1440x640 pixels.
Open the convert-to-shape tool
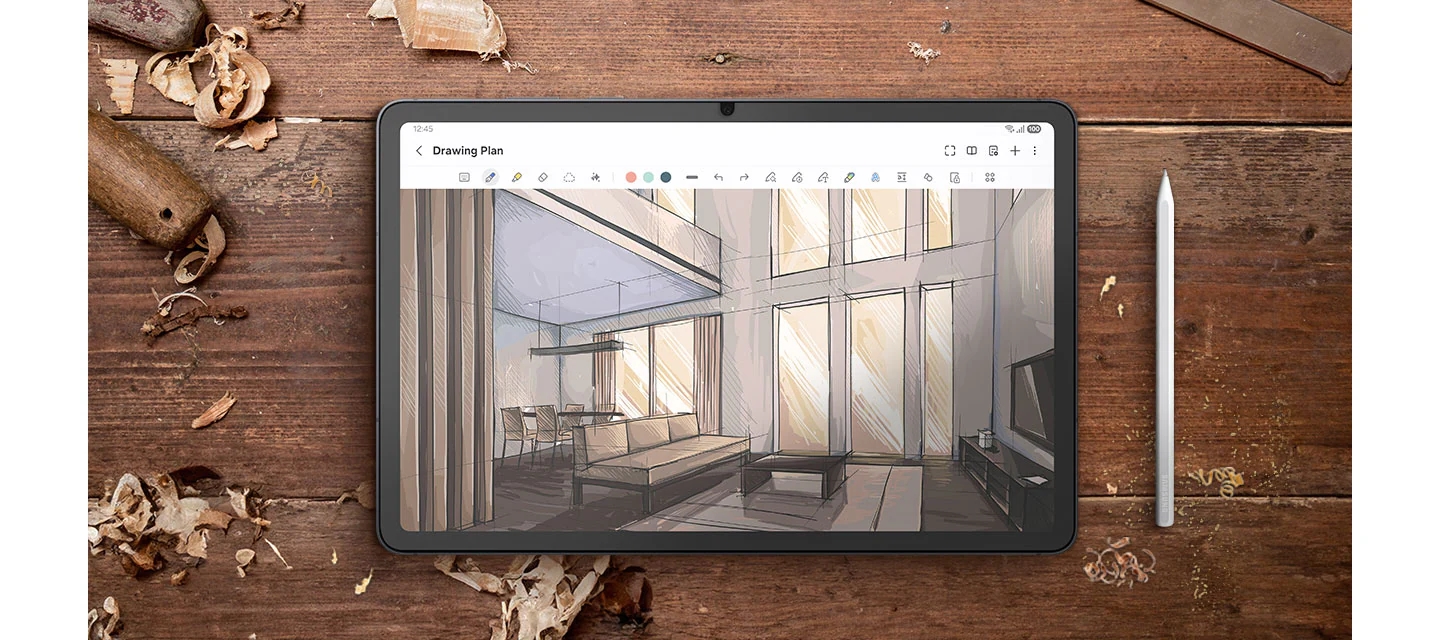tap(771, 177)
